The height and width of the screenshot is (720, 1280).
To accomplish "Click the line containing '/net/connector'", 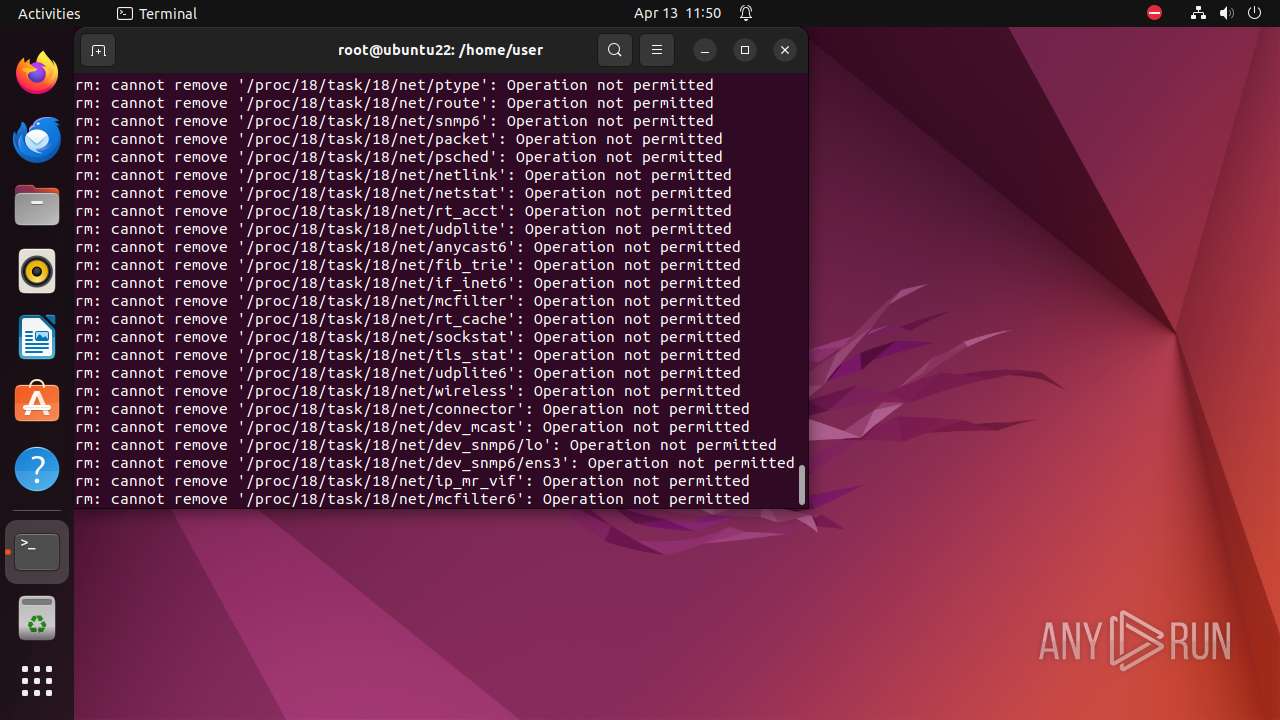I will [412, 409].
